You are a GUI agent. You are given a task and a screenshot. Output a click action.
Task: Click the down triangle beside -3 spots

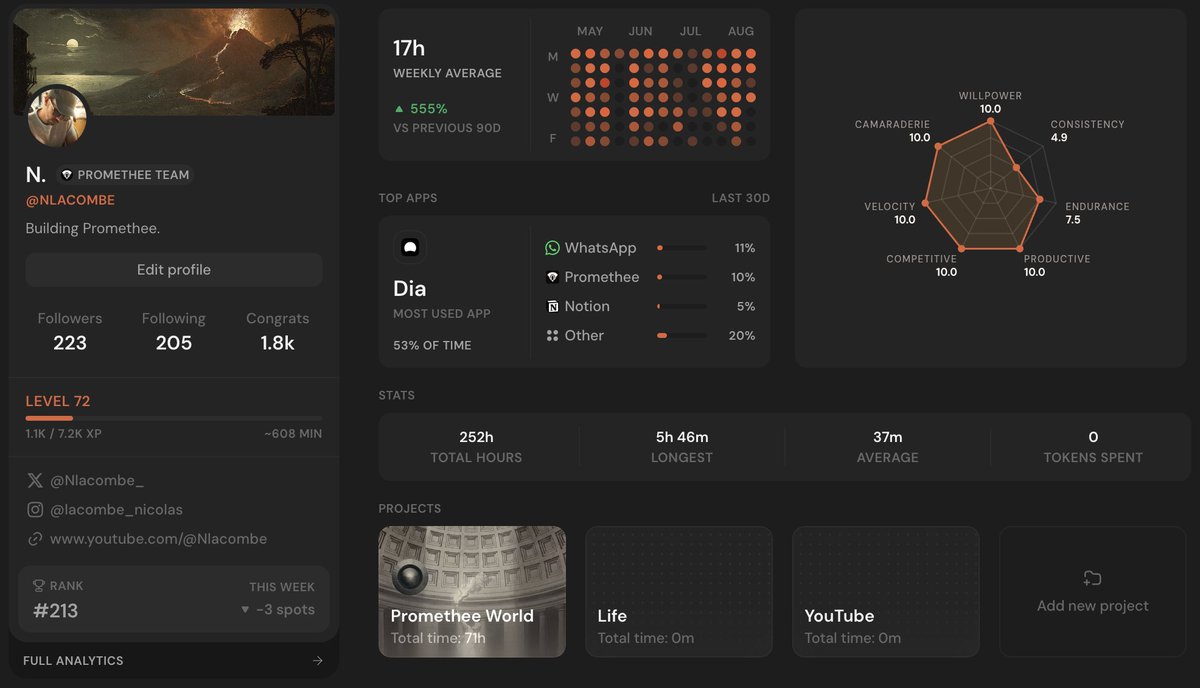point(245,610)
